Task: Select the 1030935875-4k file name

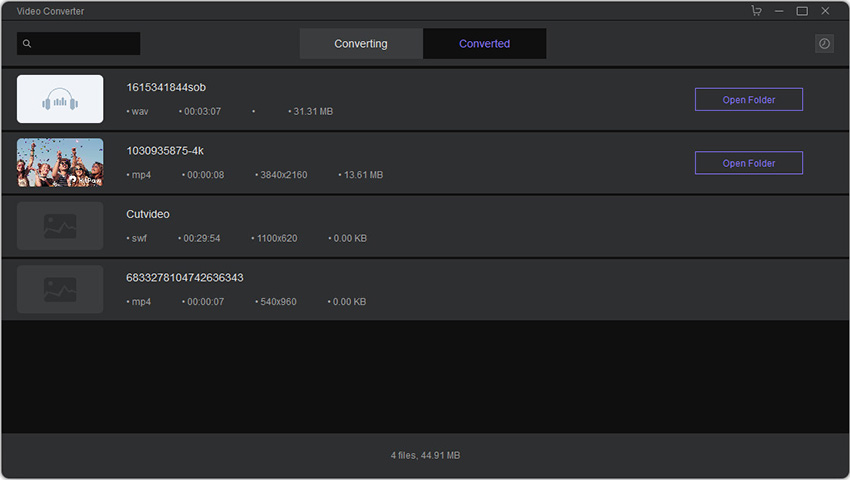Action: point(166,151)
